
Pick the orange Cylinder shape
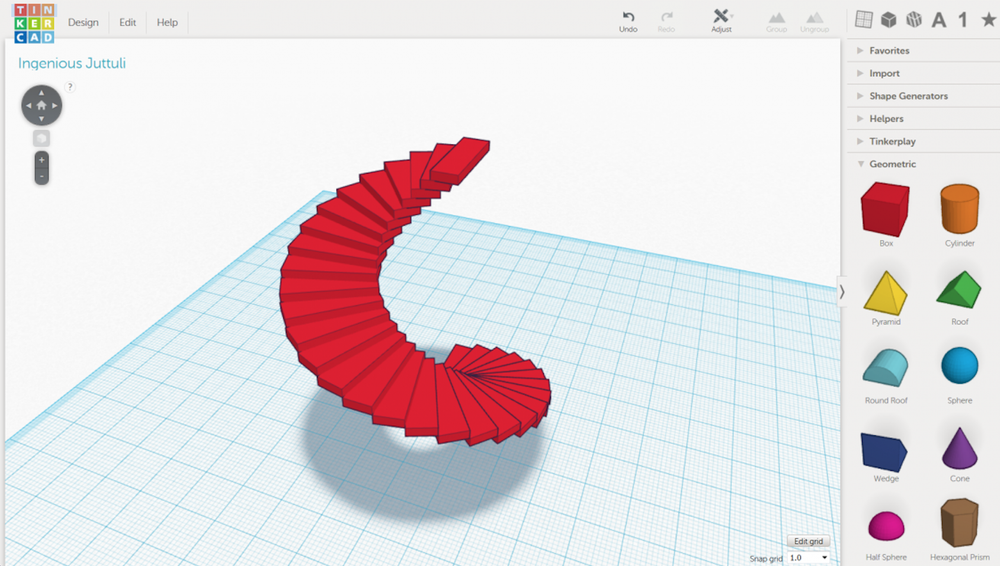[959, 209]
